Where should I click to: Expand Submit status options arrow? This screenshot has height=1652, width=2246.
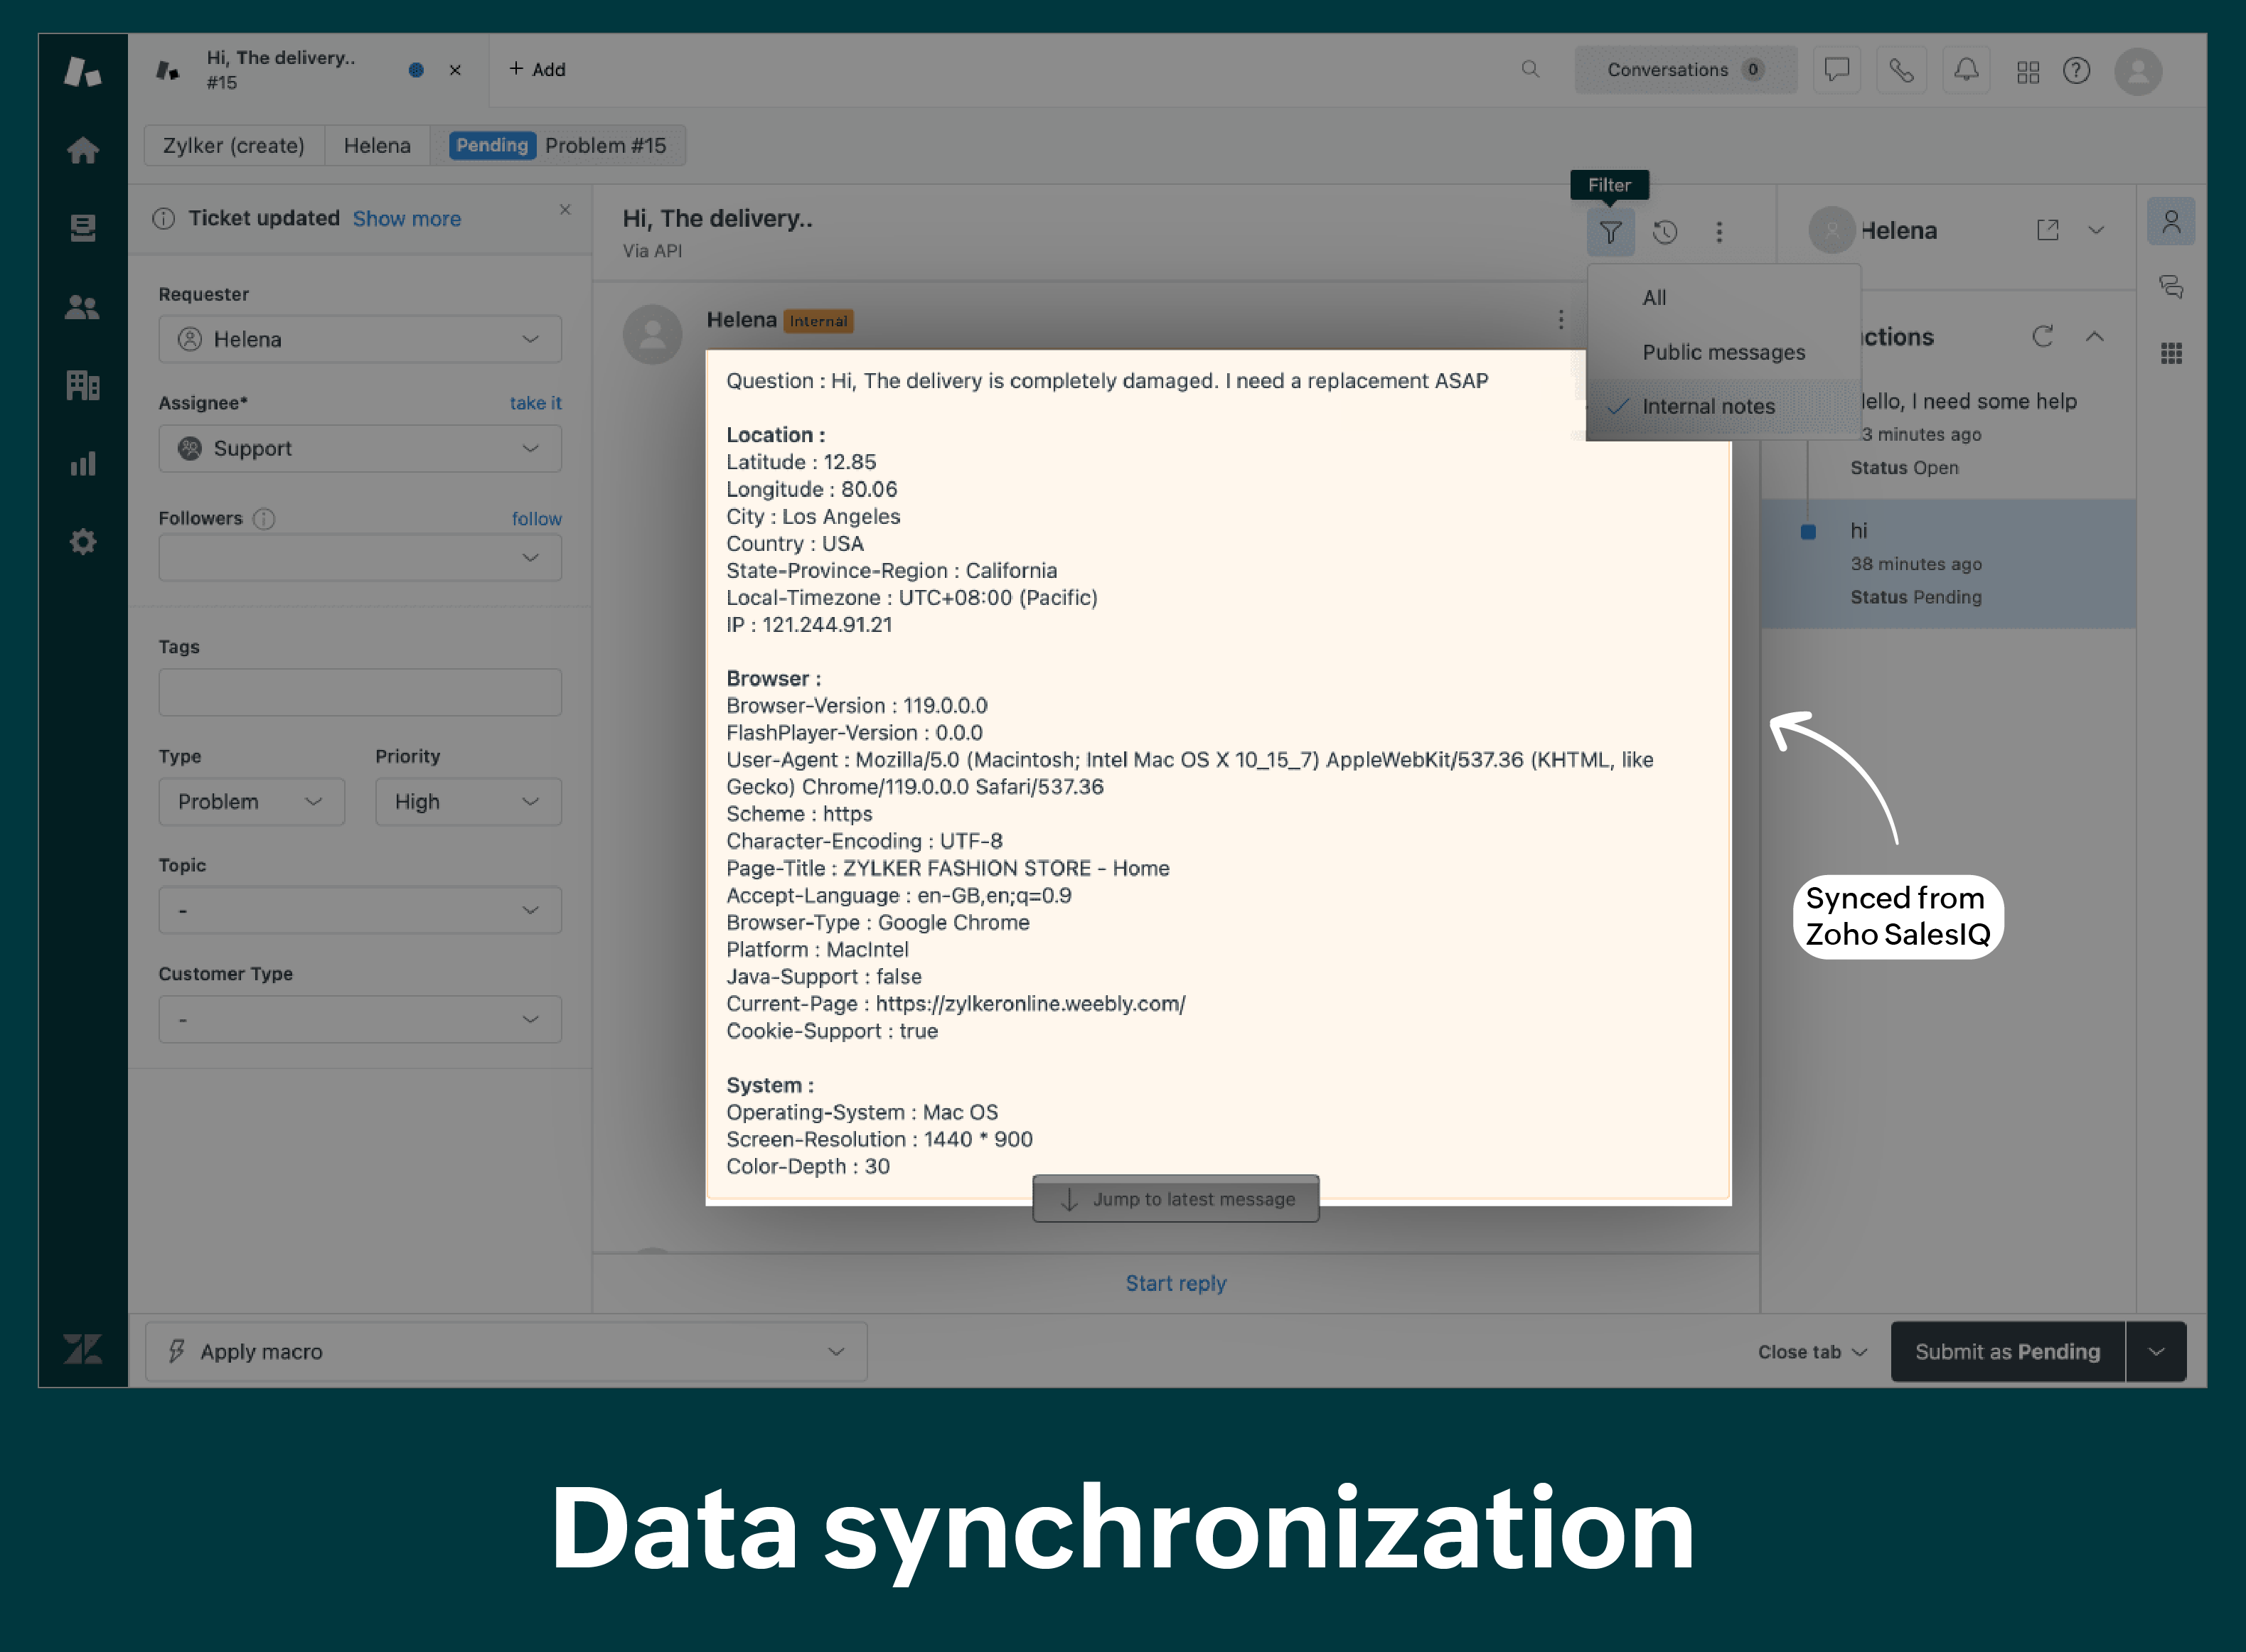click(x=2156, y=1351)
